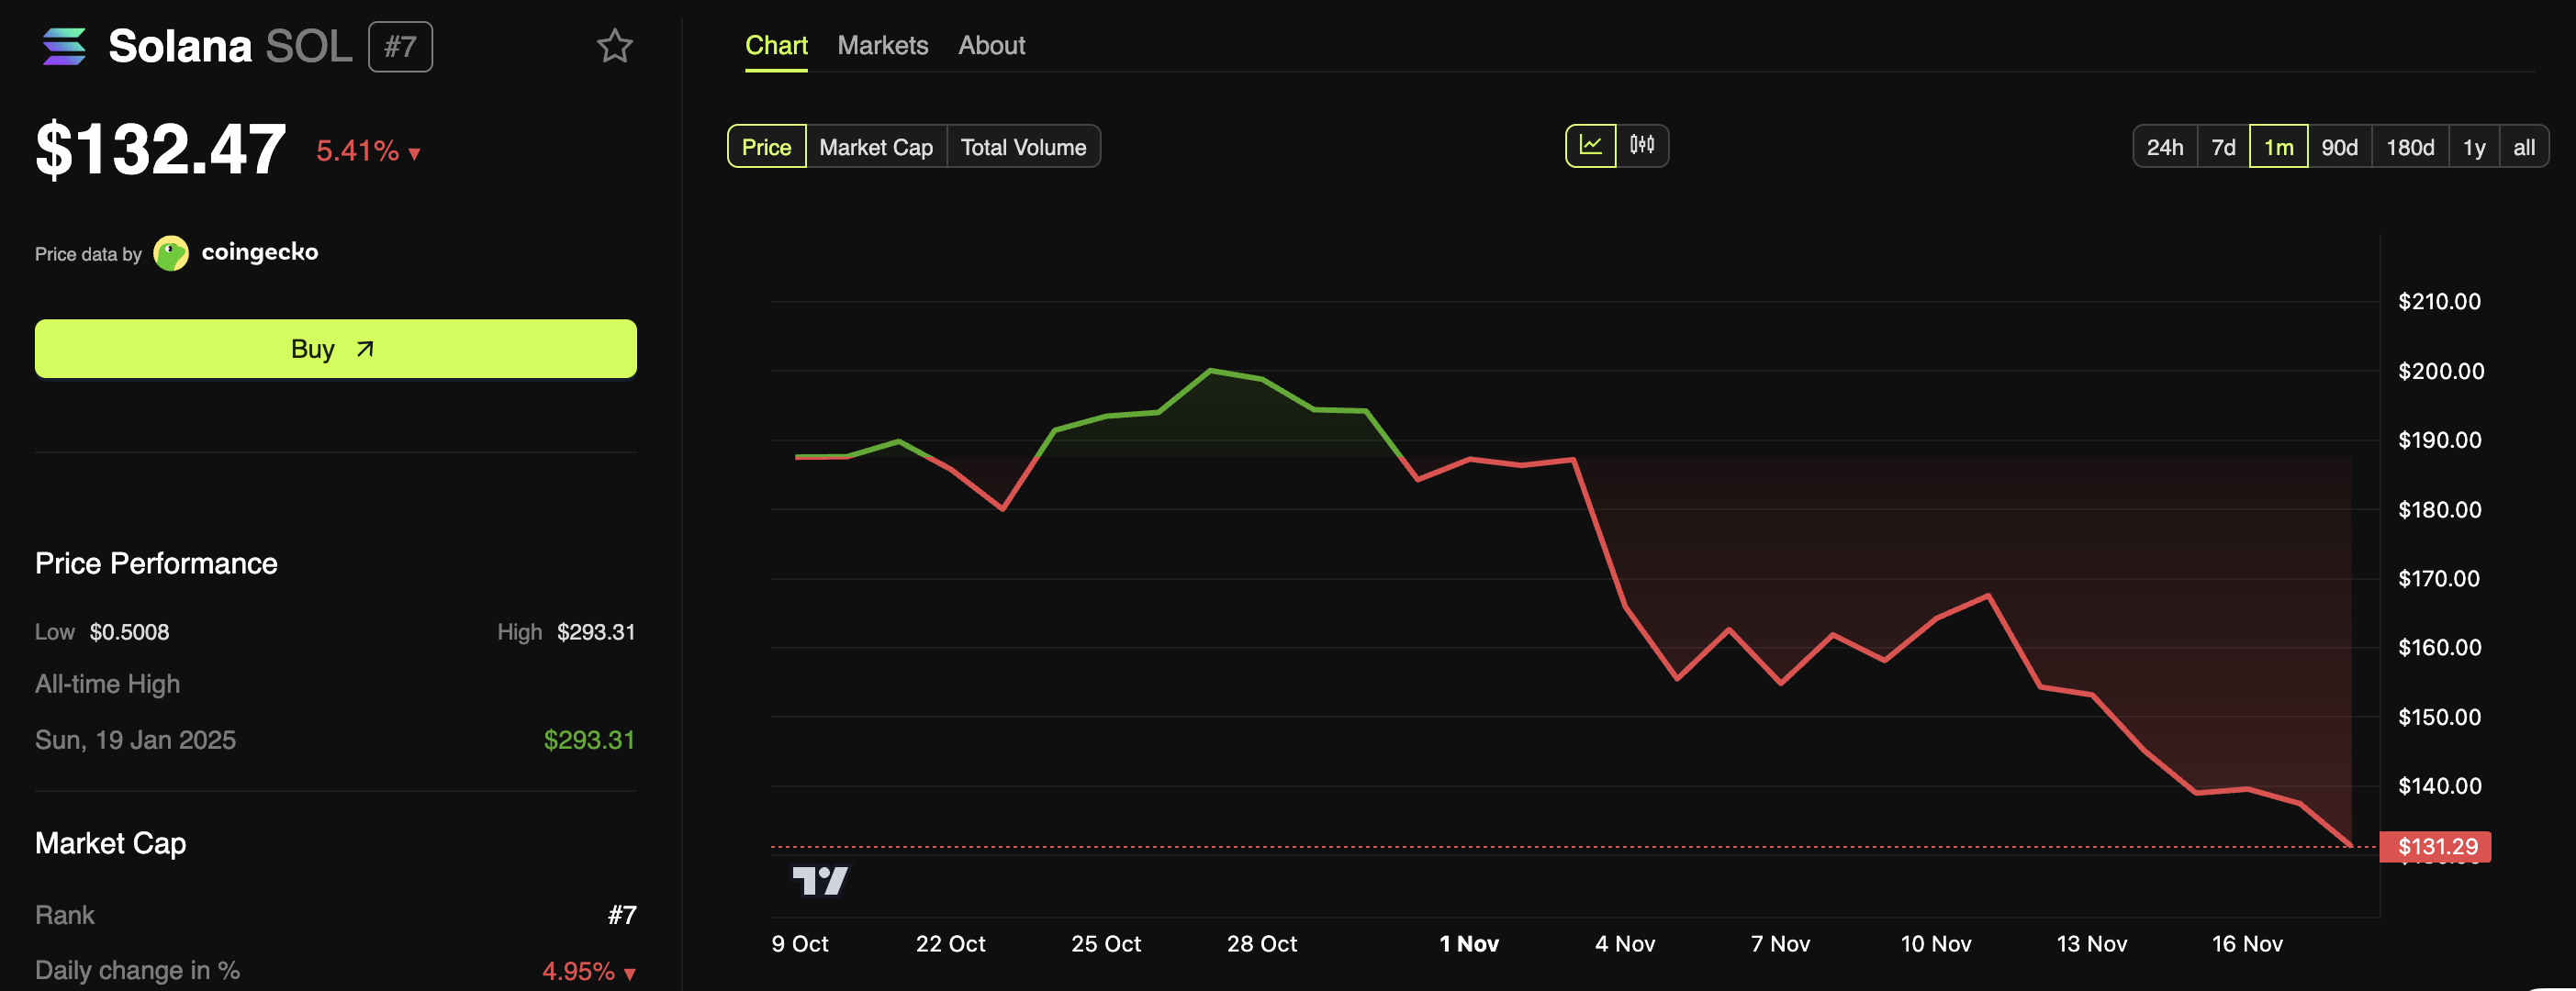2576x991 pixels.
Task: Open the Markets tab
Action: point(882,45)
